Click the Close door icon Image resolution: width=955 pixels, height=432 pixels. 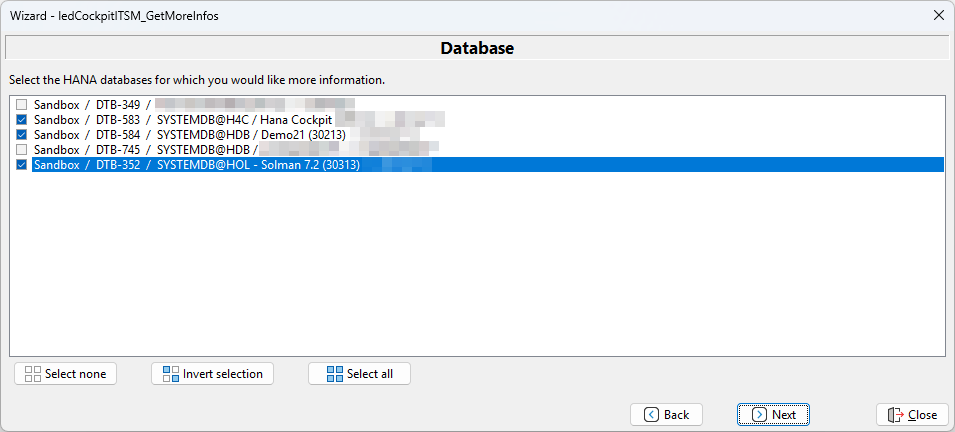click(895, 415)
